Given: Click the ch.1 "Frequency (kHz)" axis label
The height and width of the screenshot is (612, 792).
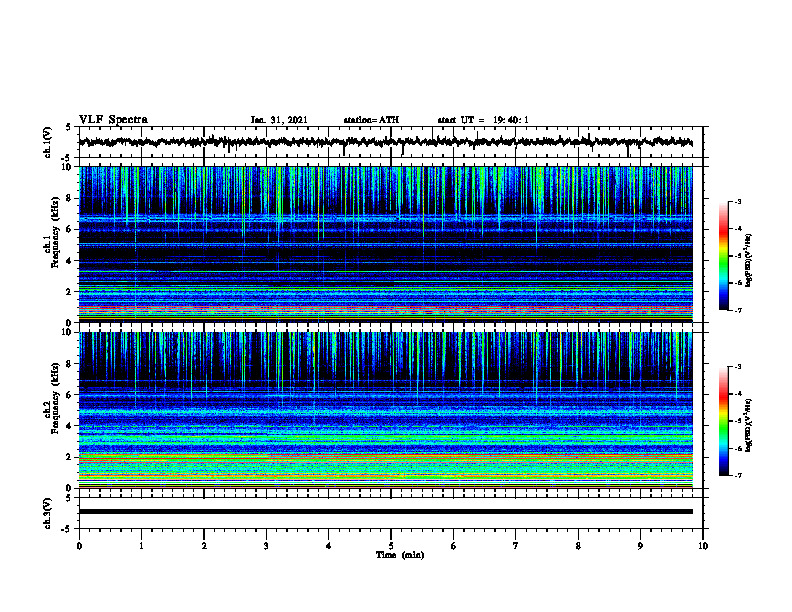Looking at the screenshot, I should (55, 232).
